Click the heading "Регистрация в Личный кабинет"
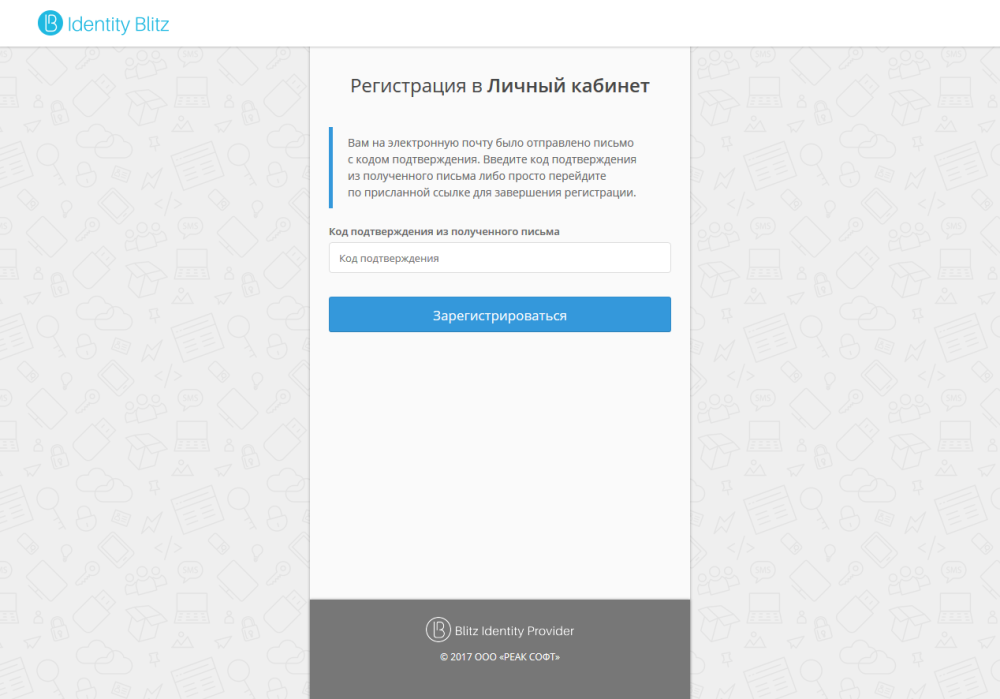 [x=500, y=85]
